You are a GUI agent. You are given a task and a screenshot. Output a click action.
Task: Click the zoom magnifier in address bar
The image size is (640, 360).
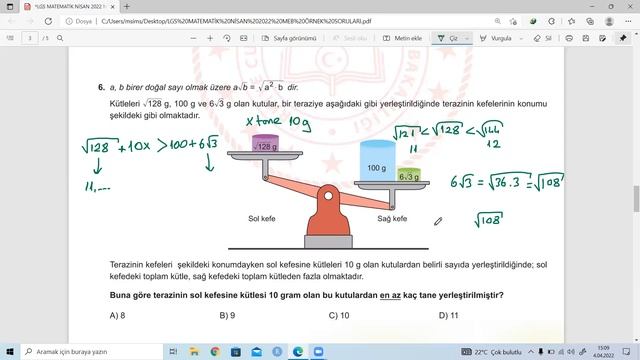pyautogui.click(x=498, y=21)
